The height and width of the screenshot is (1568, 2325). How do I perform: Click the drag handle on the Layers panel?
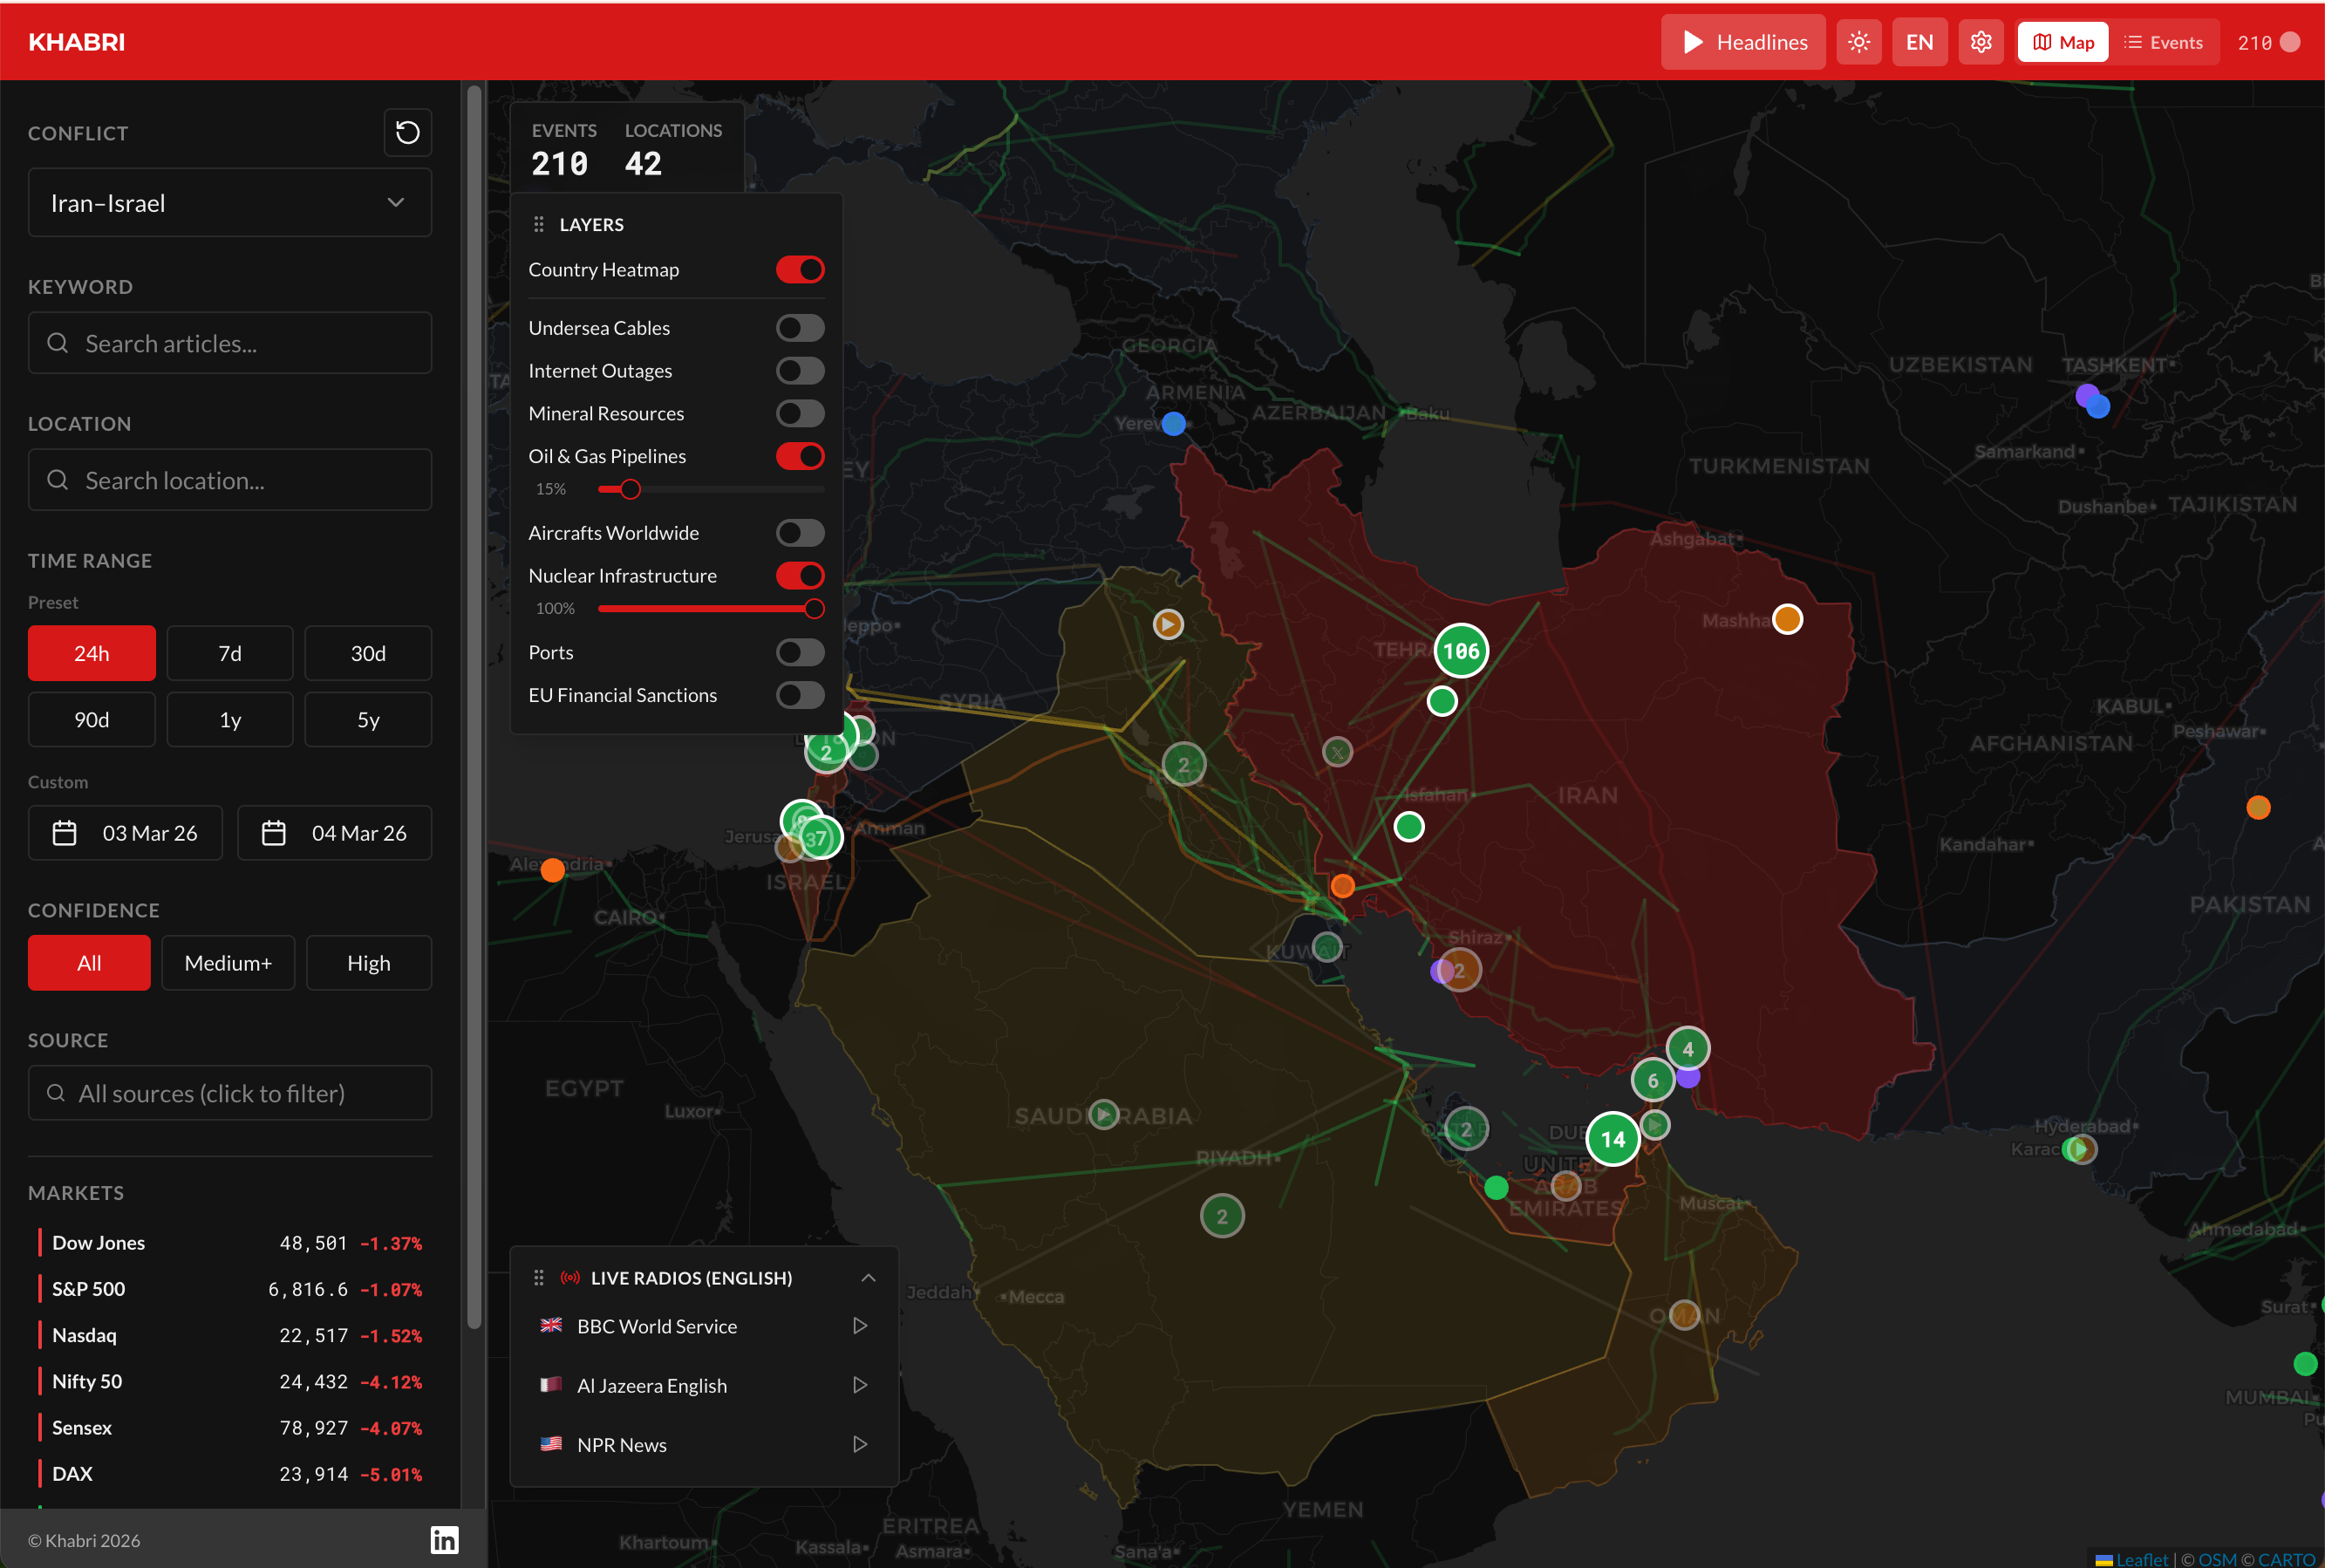(539, 224)
